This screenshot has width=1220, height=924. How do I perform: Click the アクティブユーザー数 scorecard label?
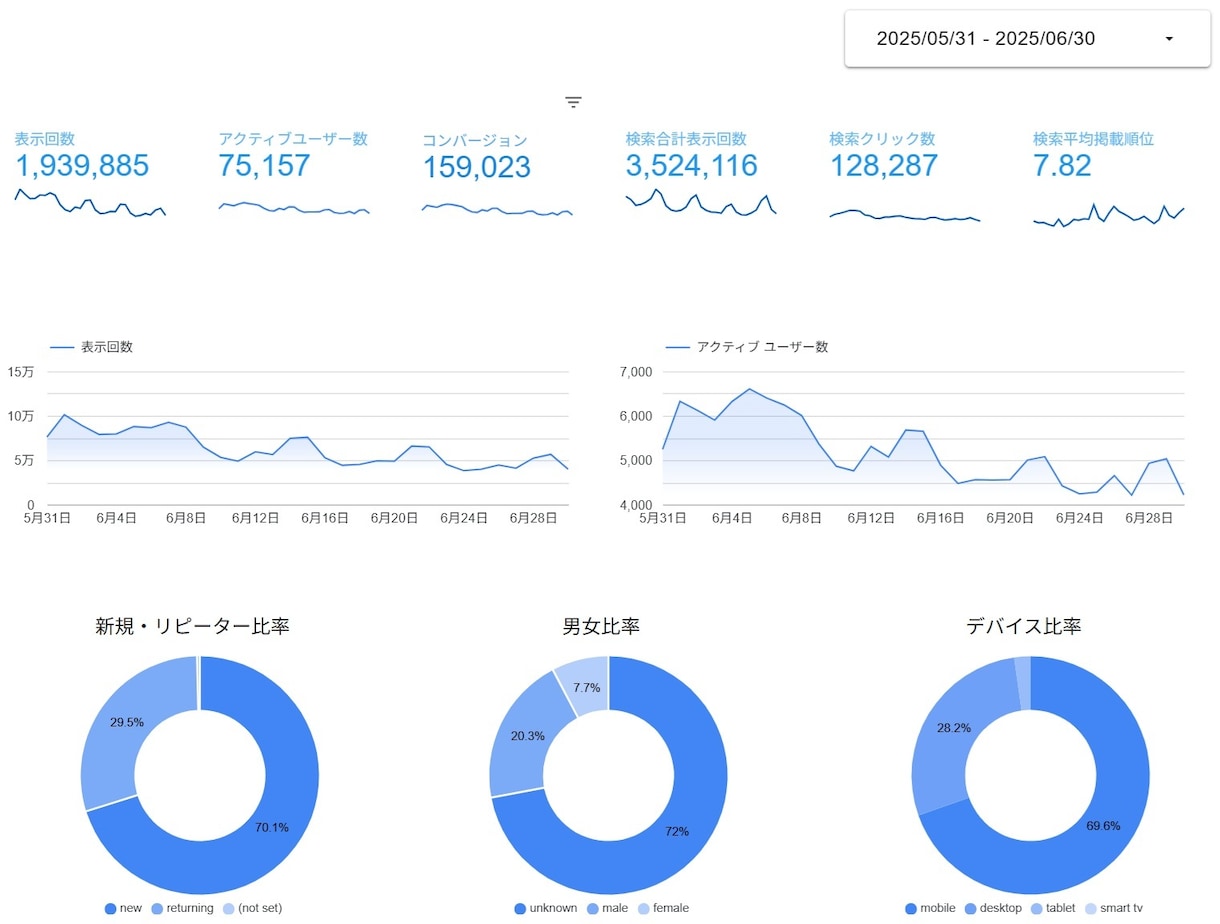click(293, 139)
